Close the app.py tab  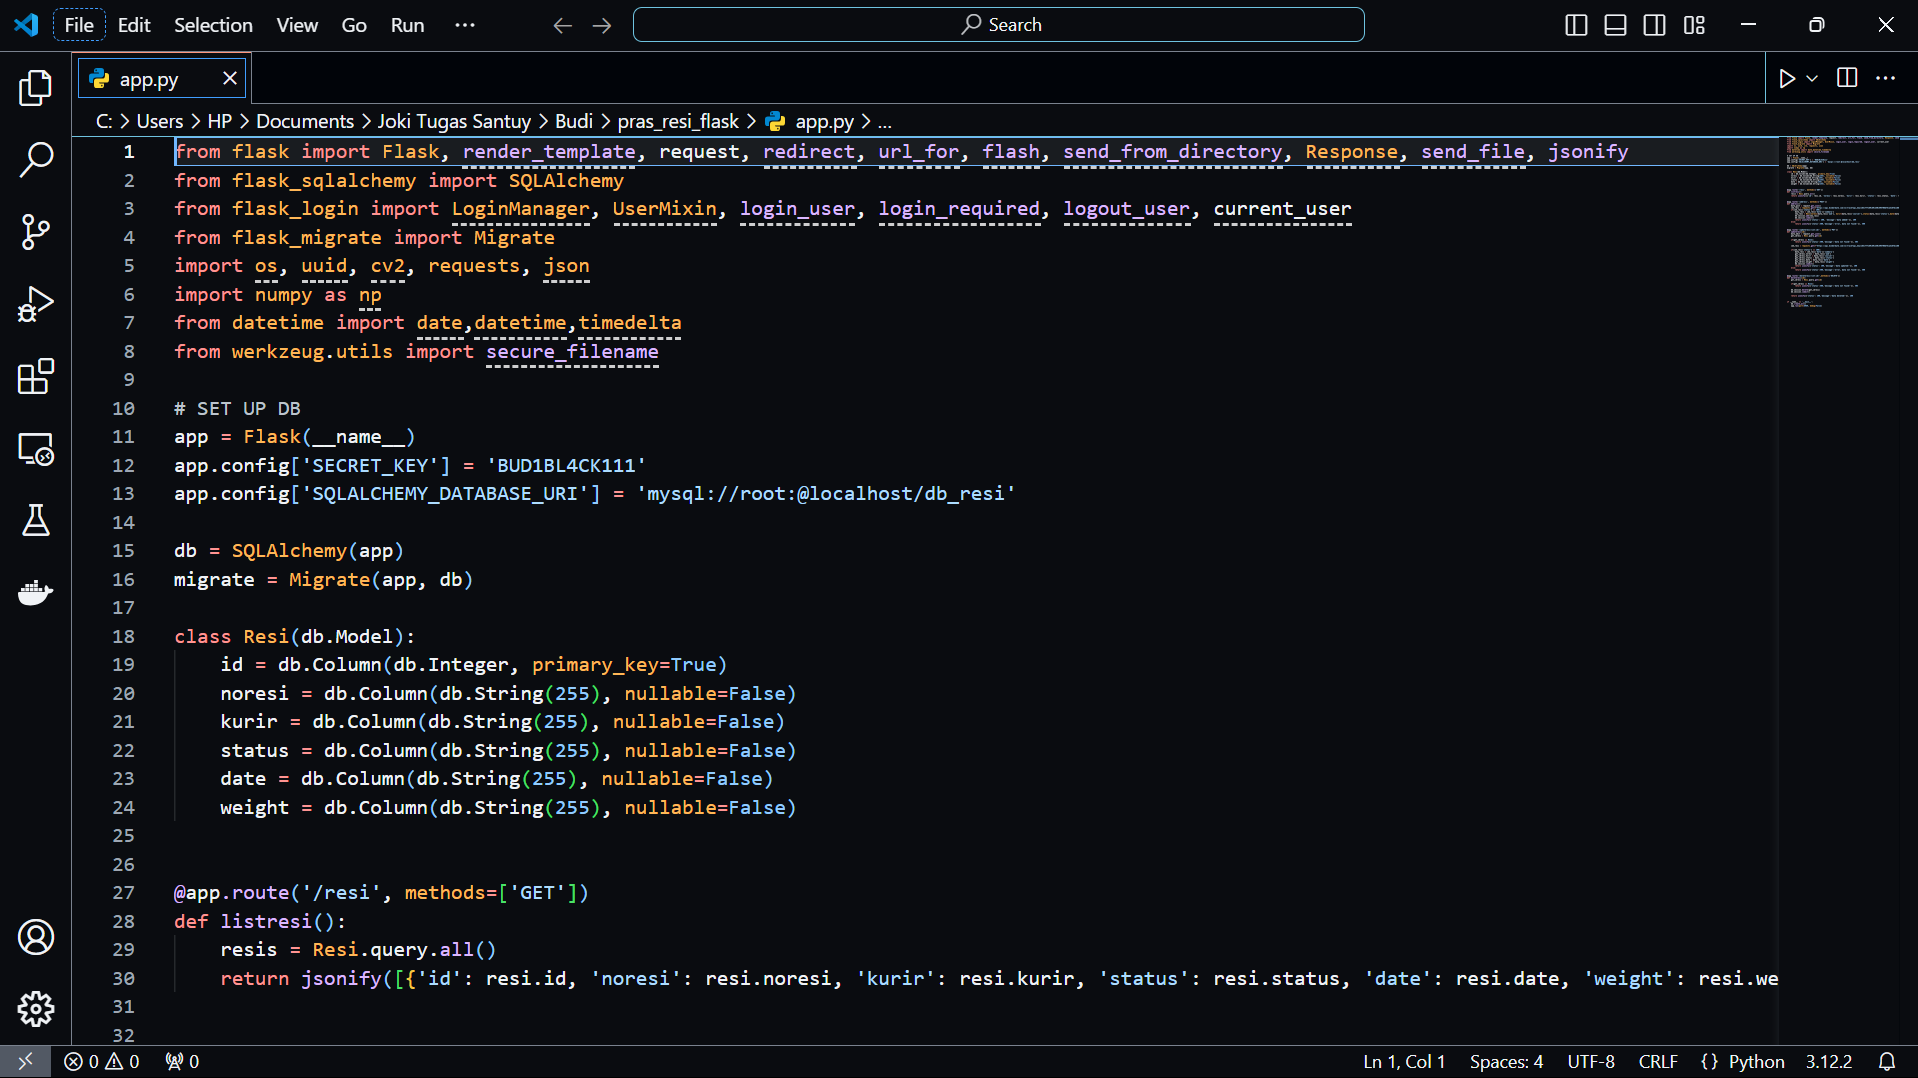tap(229, 78)
